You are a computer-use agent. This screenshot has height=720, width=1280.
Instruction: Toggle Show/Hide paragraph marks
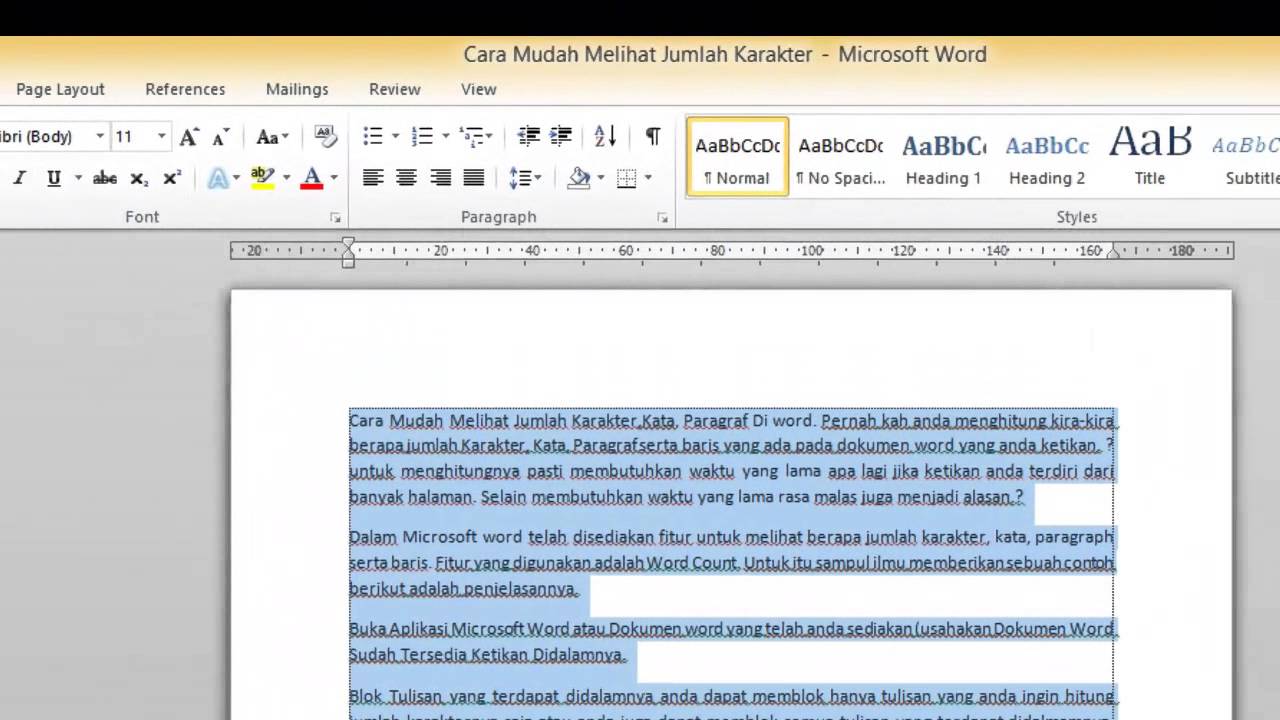coord(653,136)
